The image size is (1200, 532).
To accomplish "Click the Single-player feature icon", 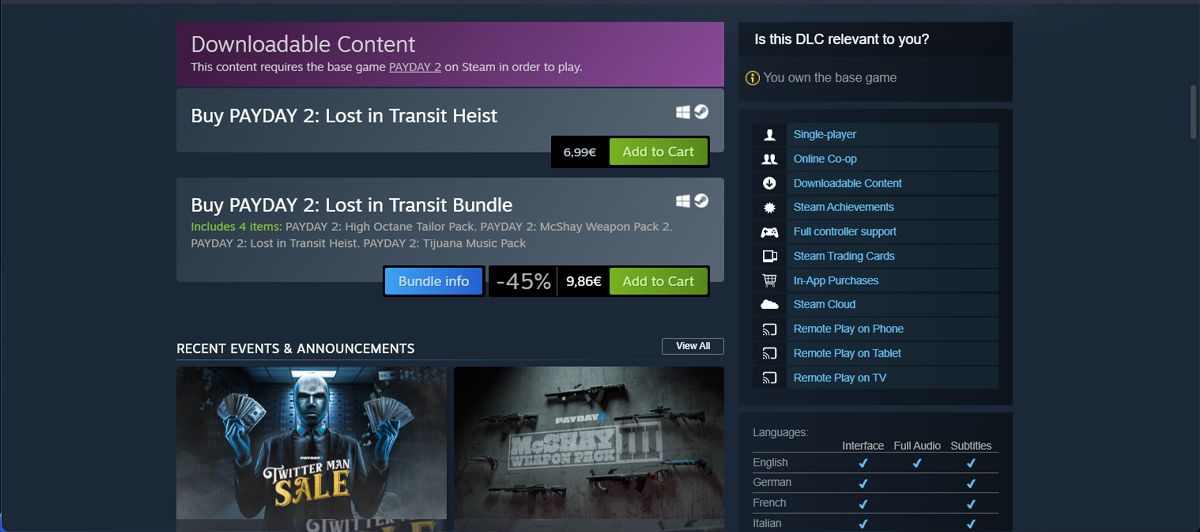I will [769, 135].
